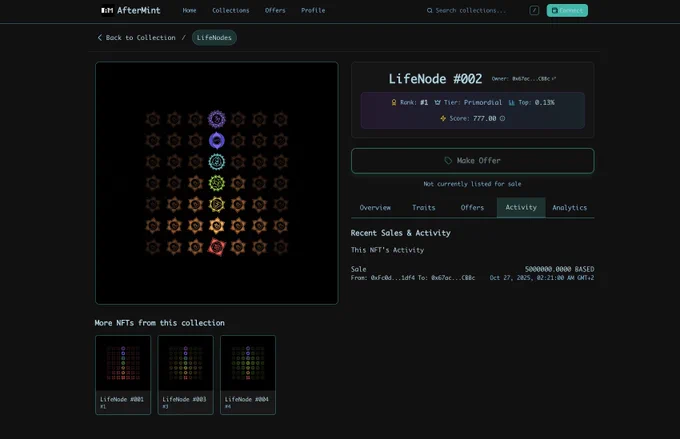Open the Collections menu item
Image resolution: width=680 pixels, height=439 pixels.
click(231, 10)
